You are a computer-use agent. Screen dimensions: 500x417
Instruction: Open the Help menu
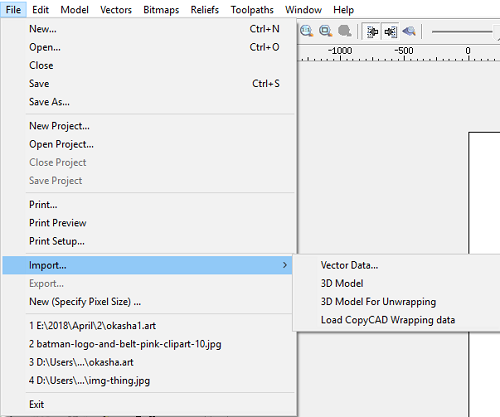click(343, 10)
